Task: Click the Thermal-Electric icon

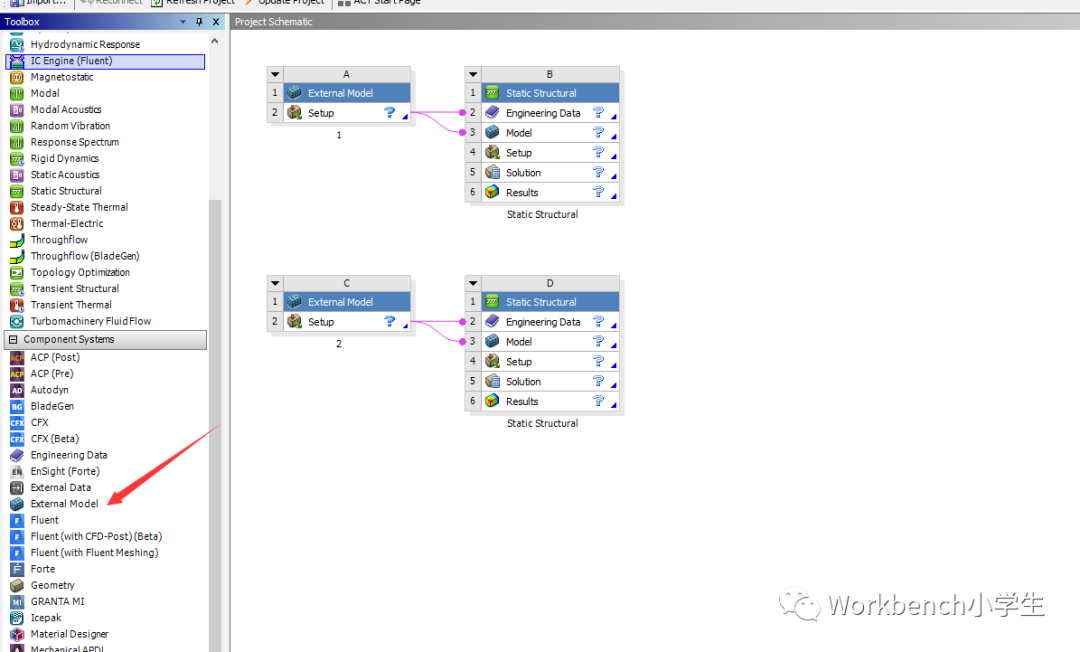Action: (17, 224)
